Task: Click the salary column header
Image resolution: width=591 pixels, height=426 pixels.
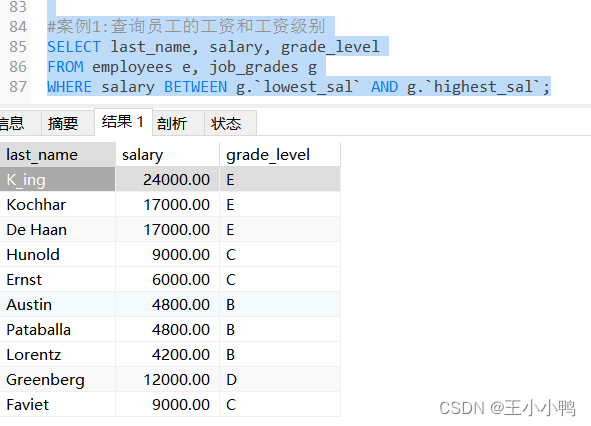Action: coord(167,155)
